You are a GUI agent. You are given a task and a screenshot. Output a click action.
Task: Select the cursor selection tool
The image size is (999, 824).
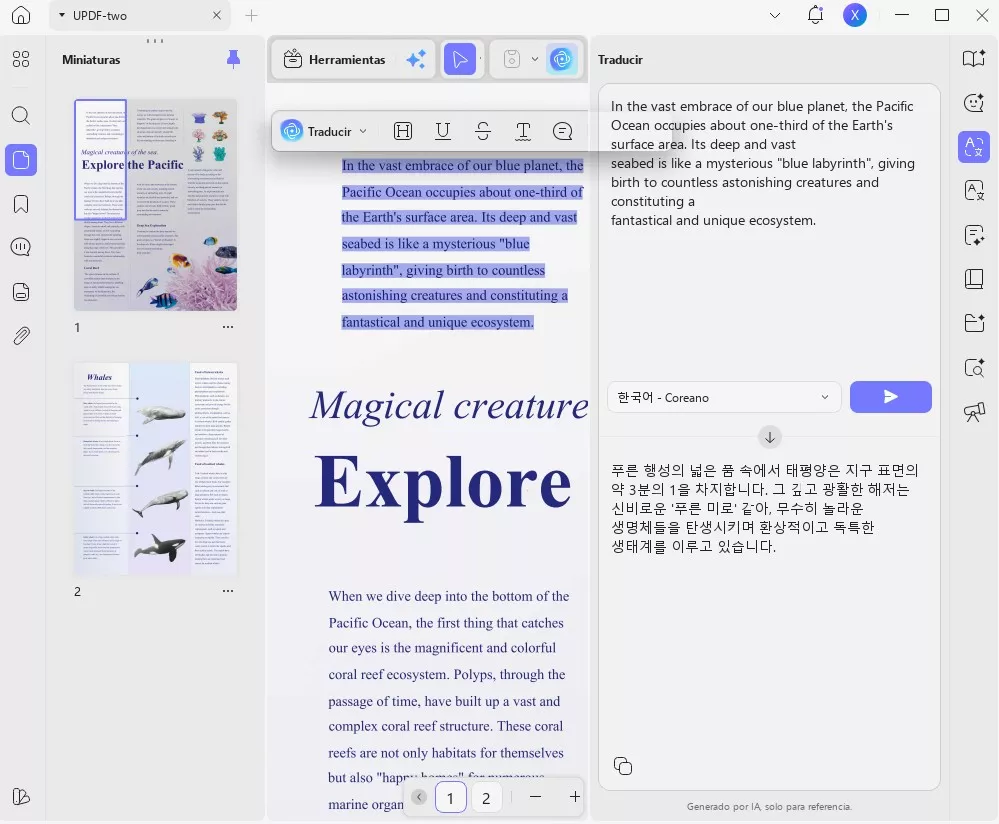pos(459,59)
